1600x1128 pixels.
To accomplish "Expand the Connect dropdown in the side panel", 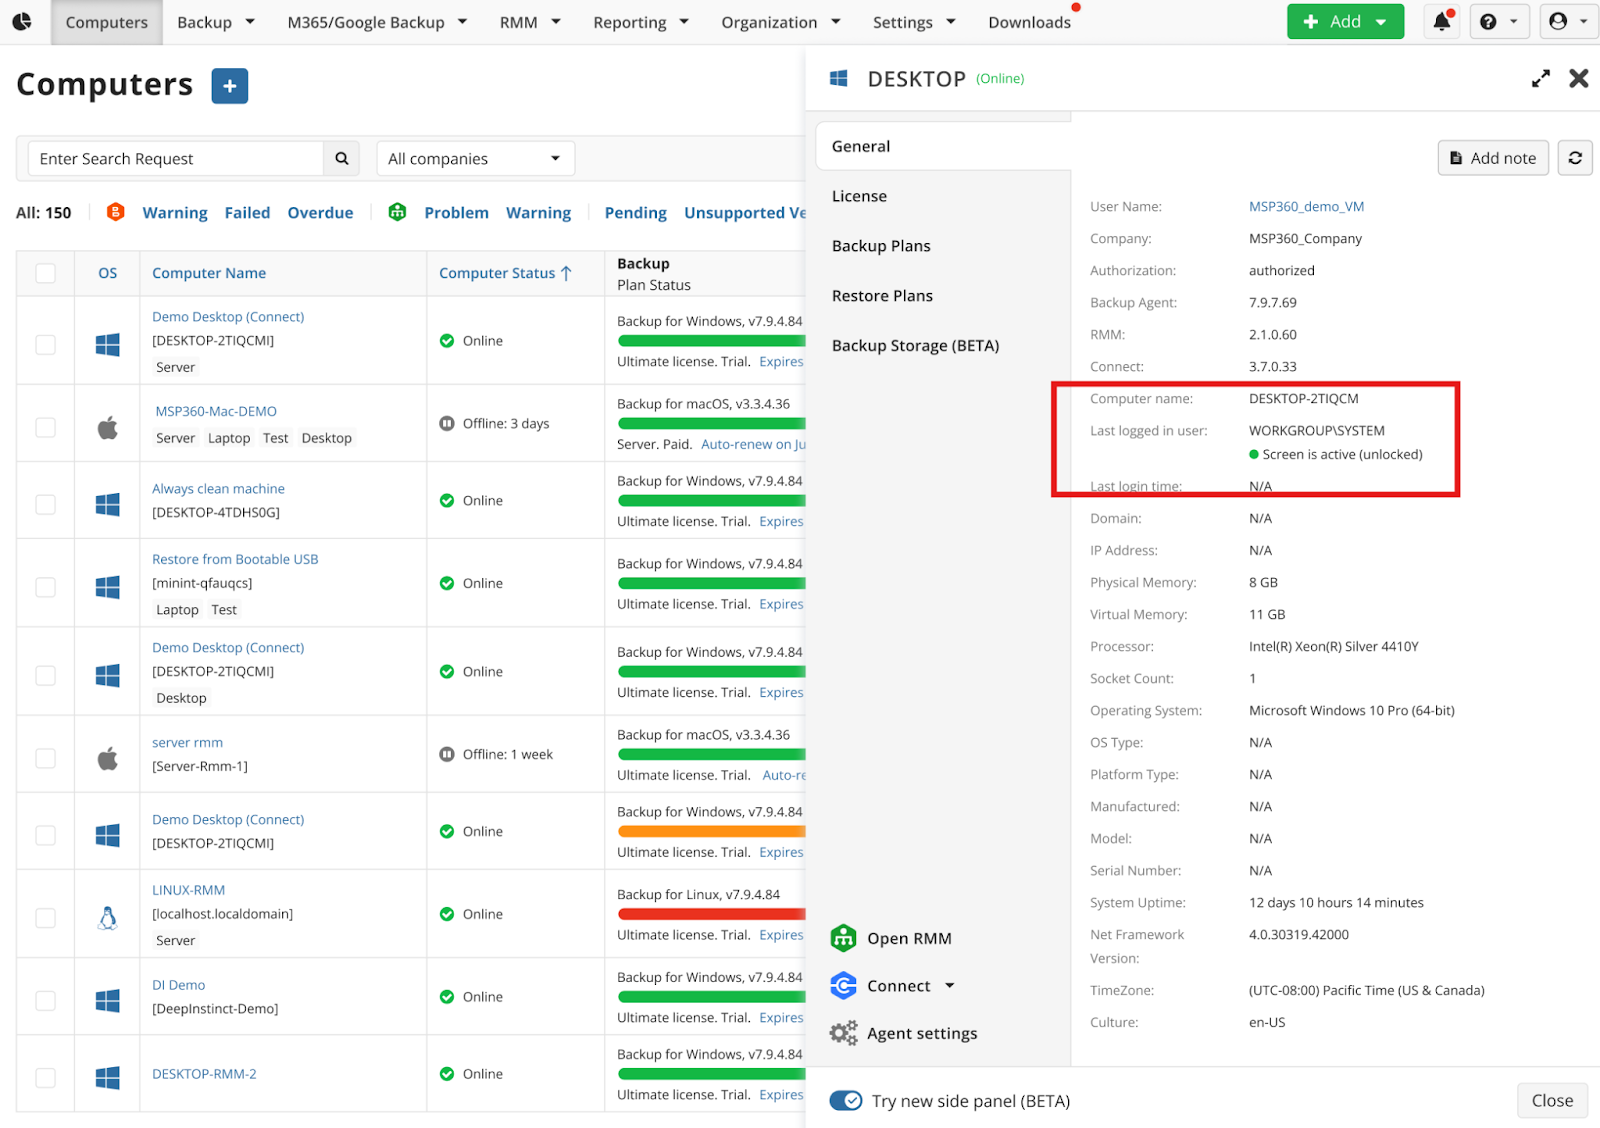I will coord(951,985).
